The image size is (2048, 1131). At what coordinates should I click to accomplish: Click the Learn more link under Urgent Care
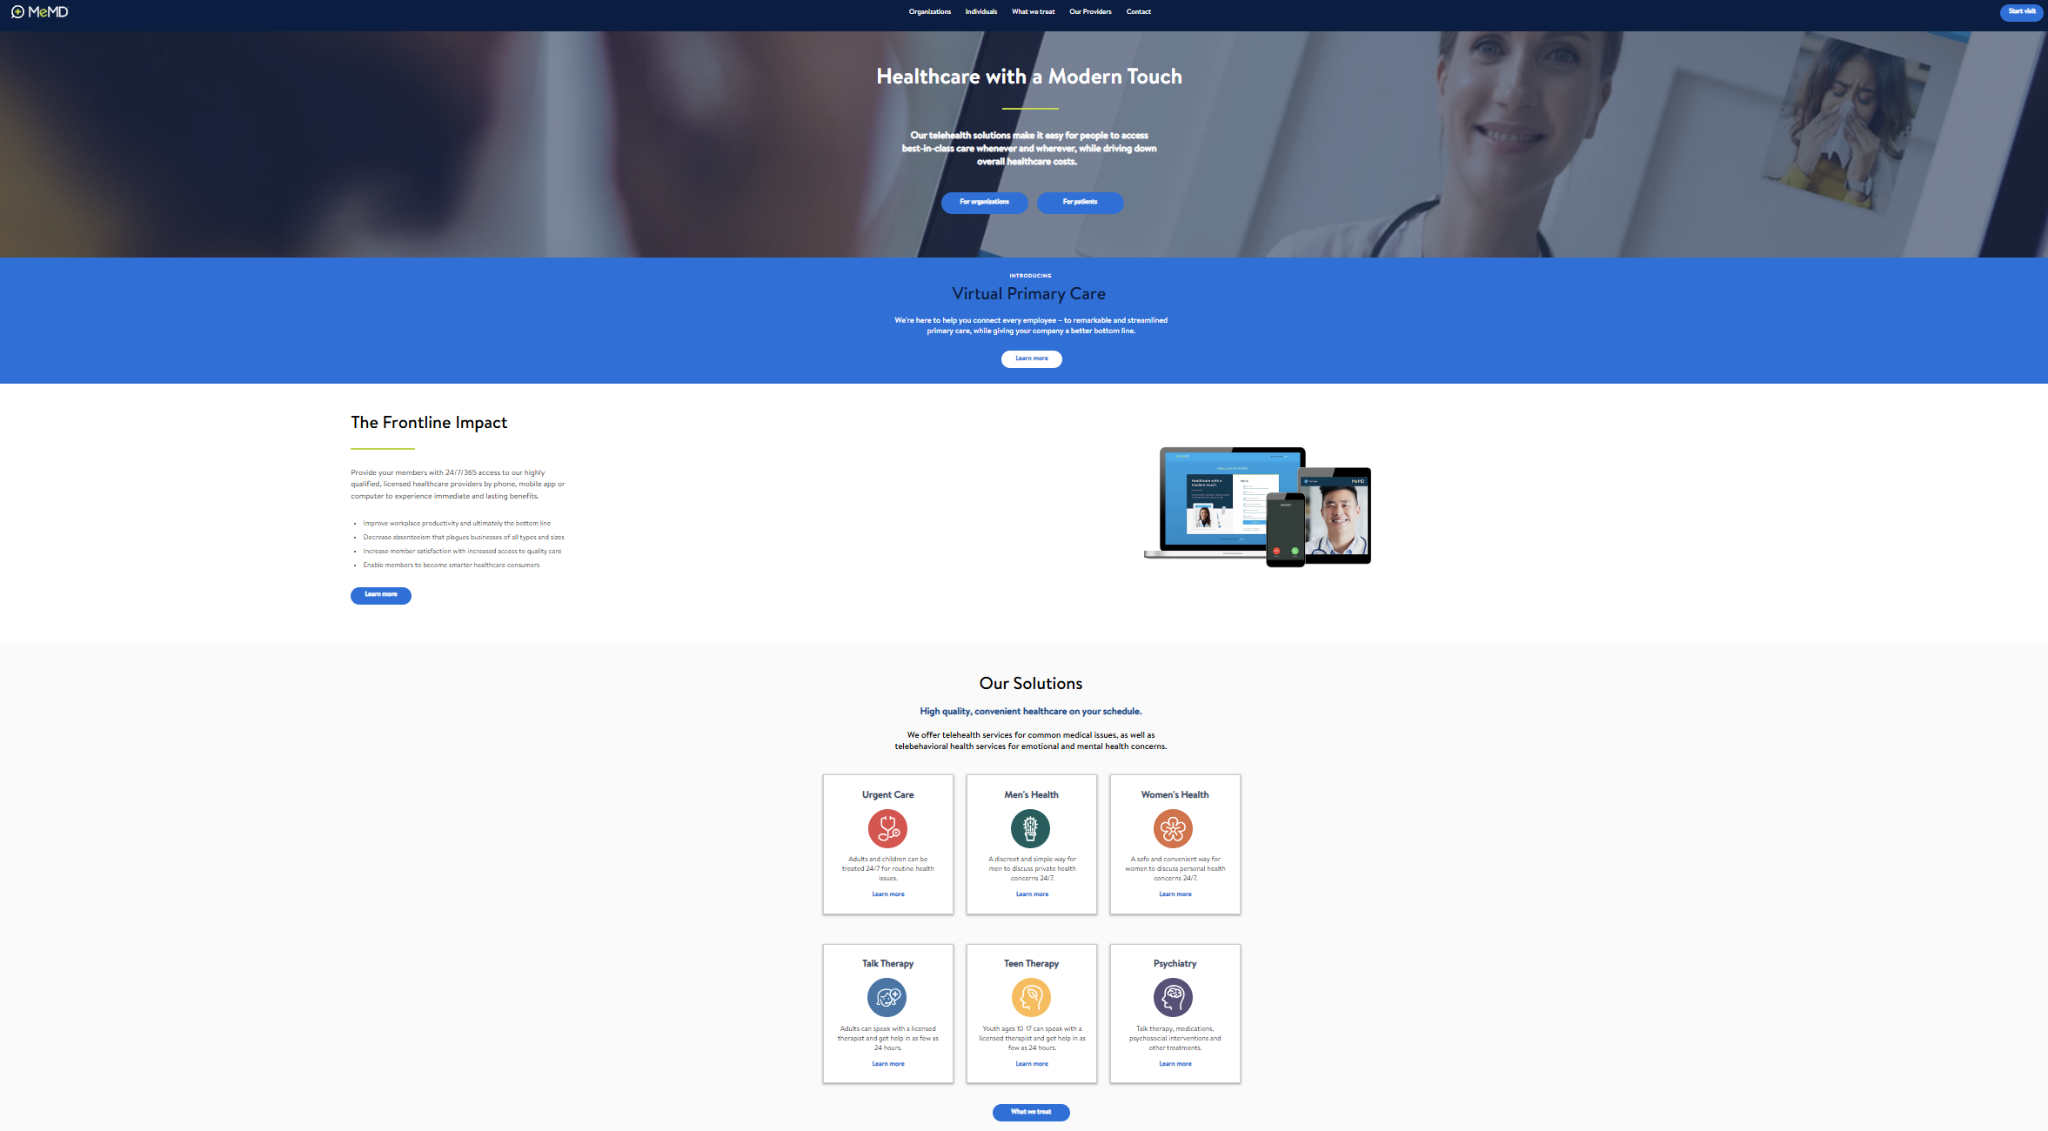click(888, 893)
